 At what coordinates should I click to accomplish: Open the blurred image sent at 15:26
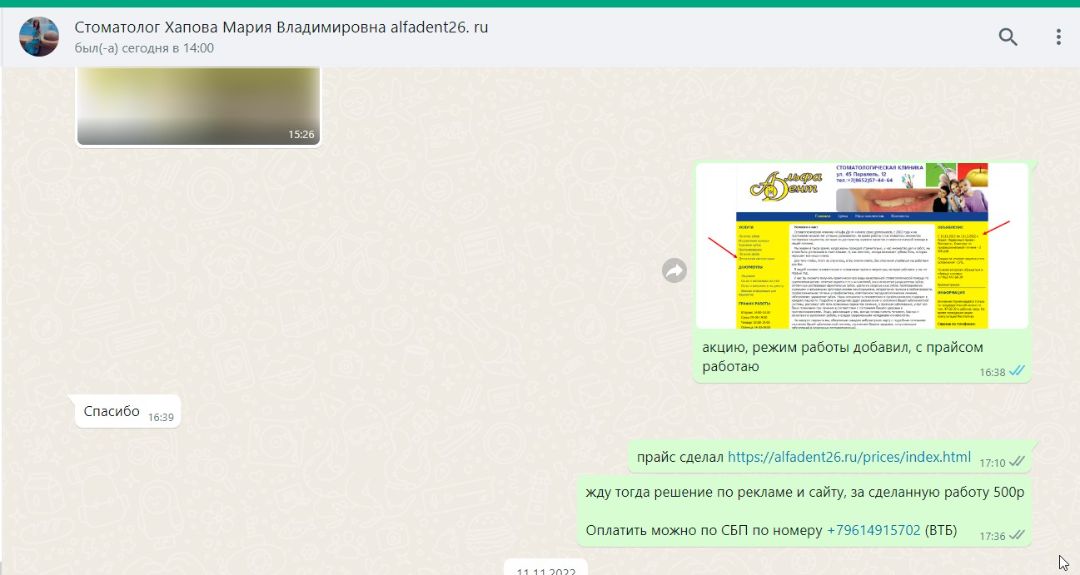(x=198, y=106)
